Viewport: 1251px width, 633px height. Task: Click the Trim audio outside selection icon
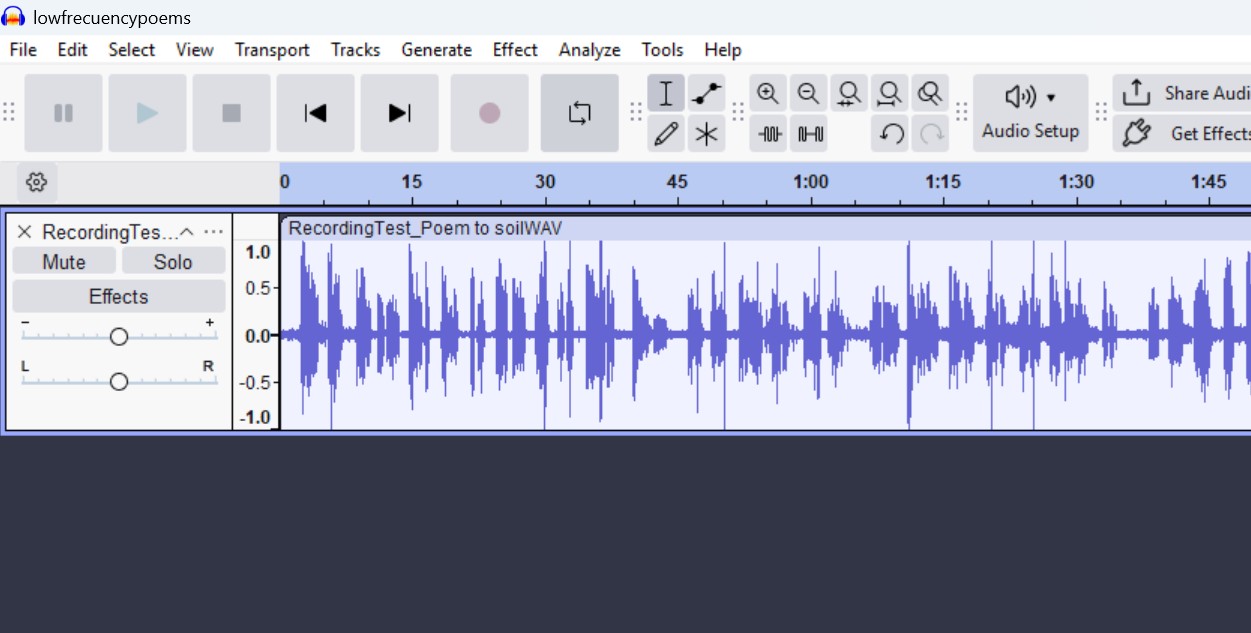(769, 132)
